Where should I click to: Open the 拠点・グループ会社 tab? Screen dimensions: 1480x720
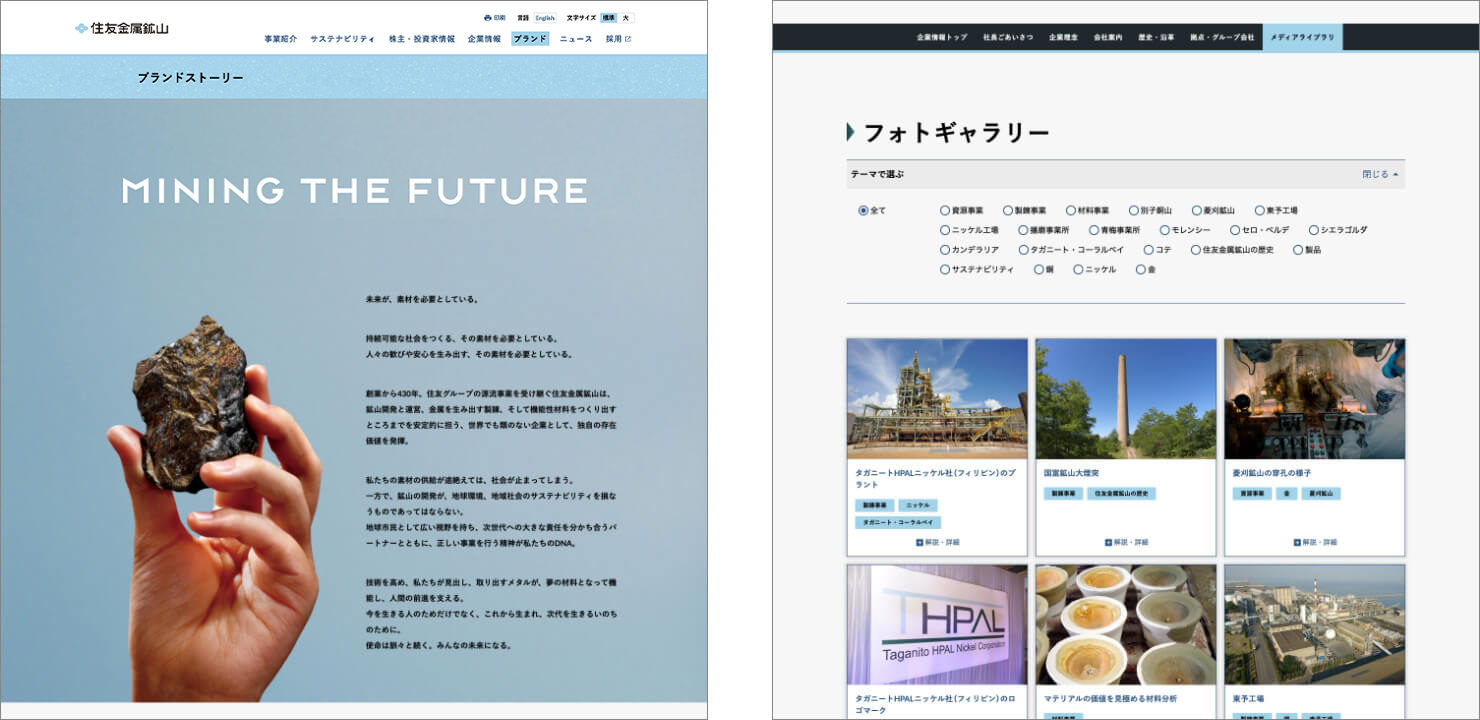(1222, 37)
